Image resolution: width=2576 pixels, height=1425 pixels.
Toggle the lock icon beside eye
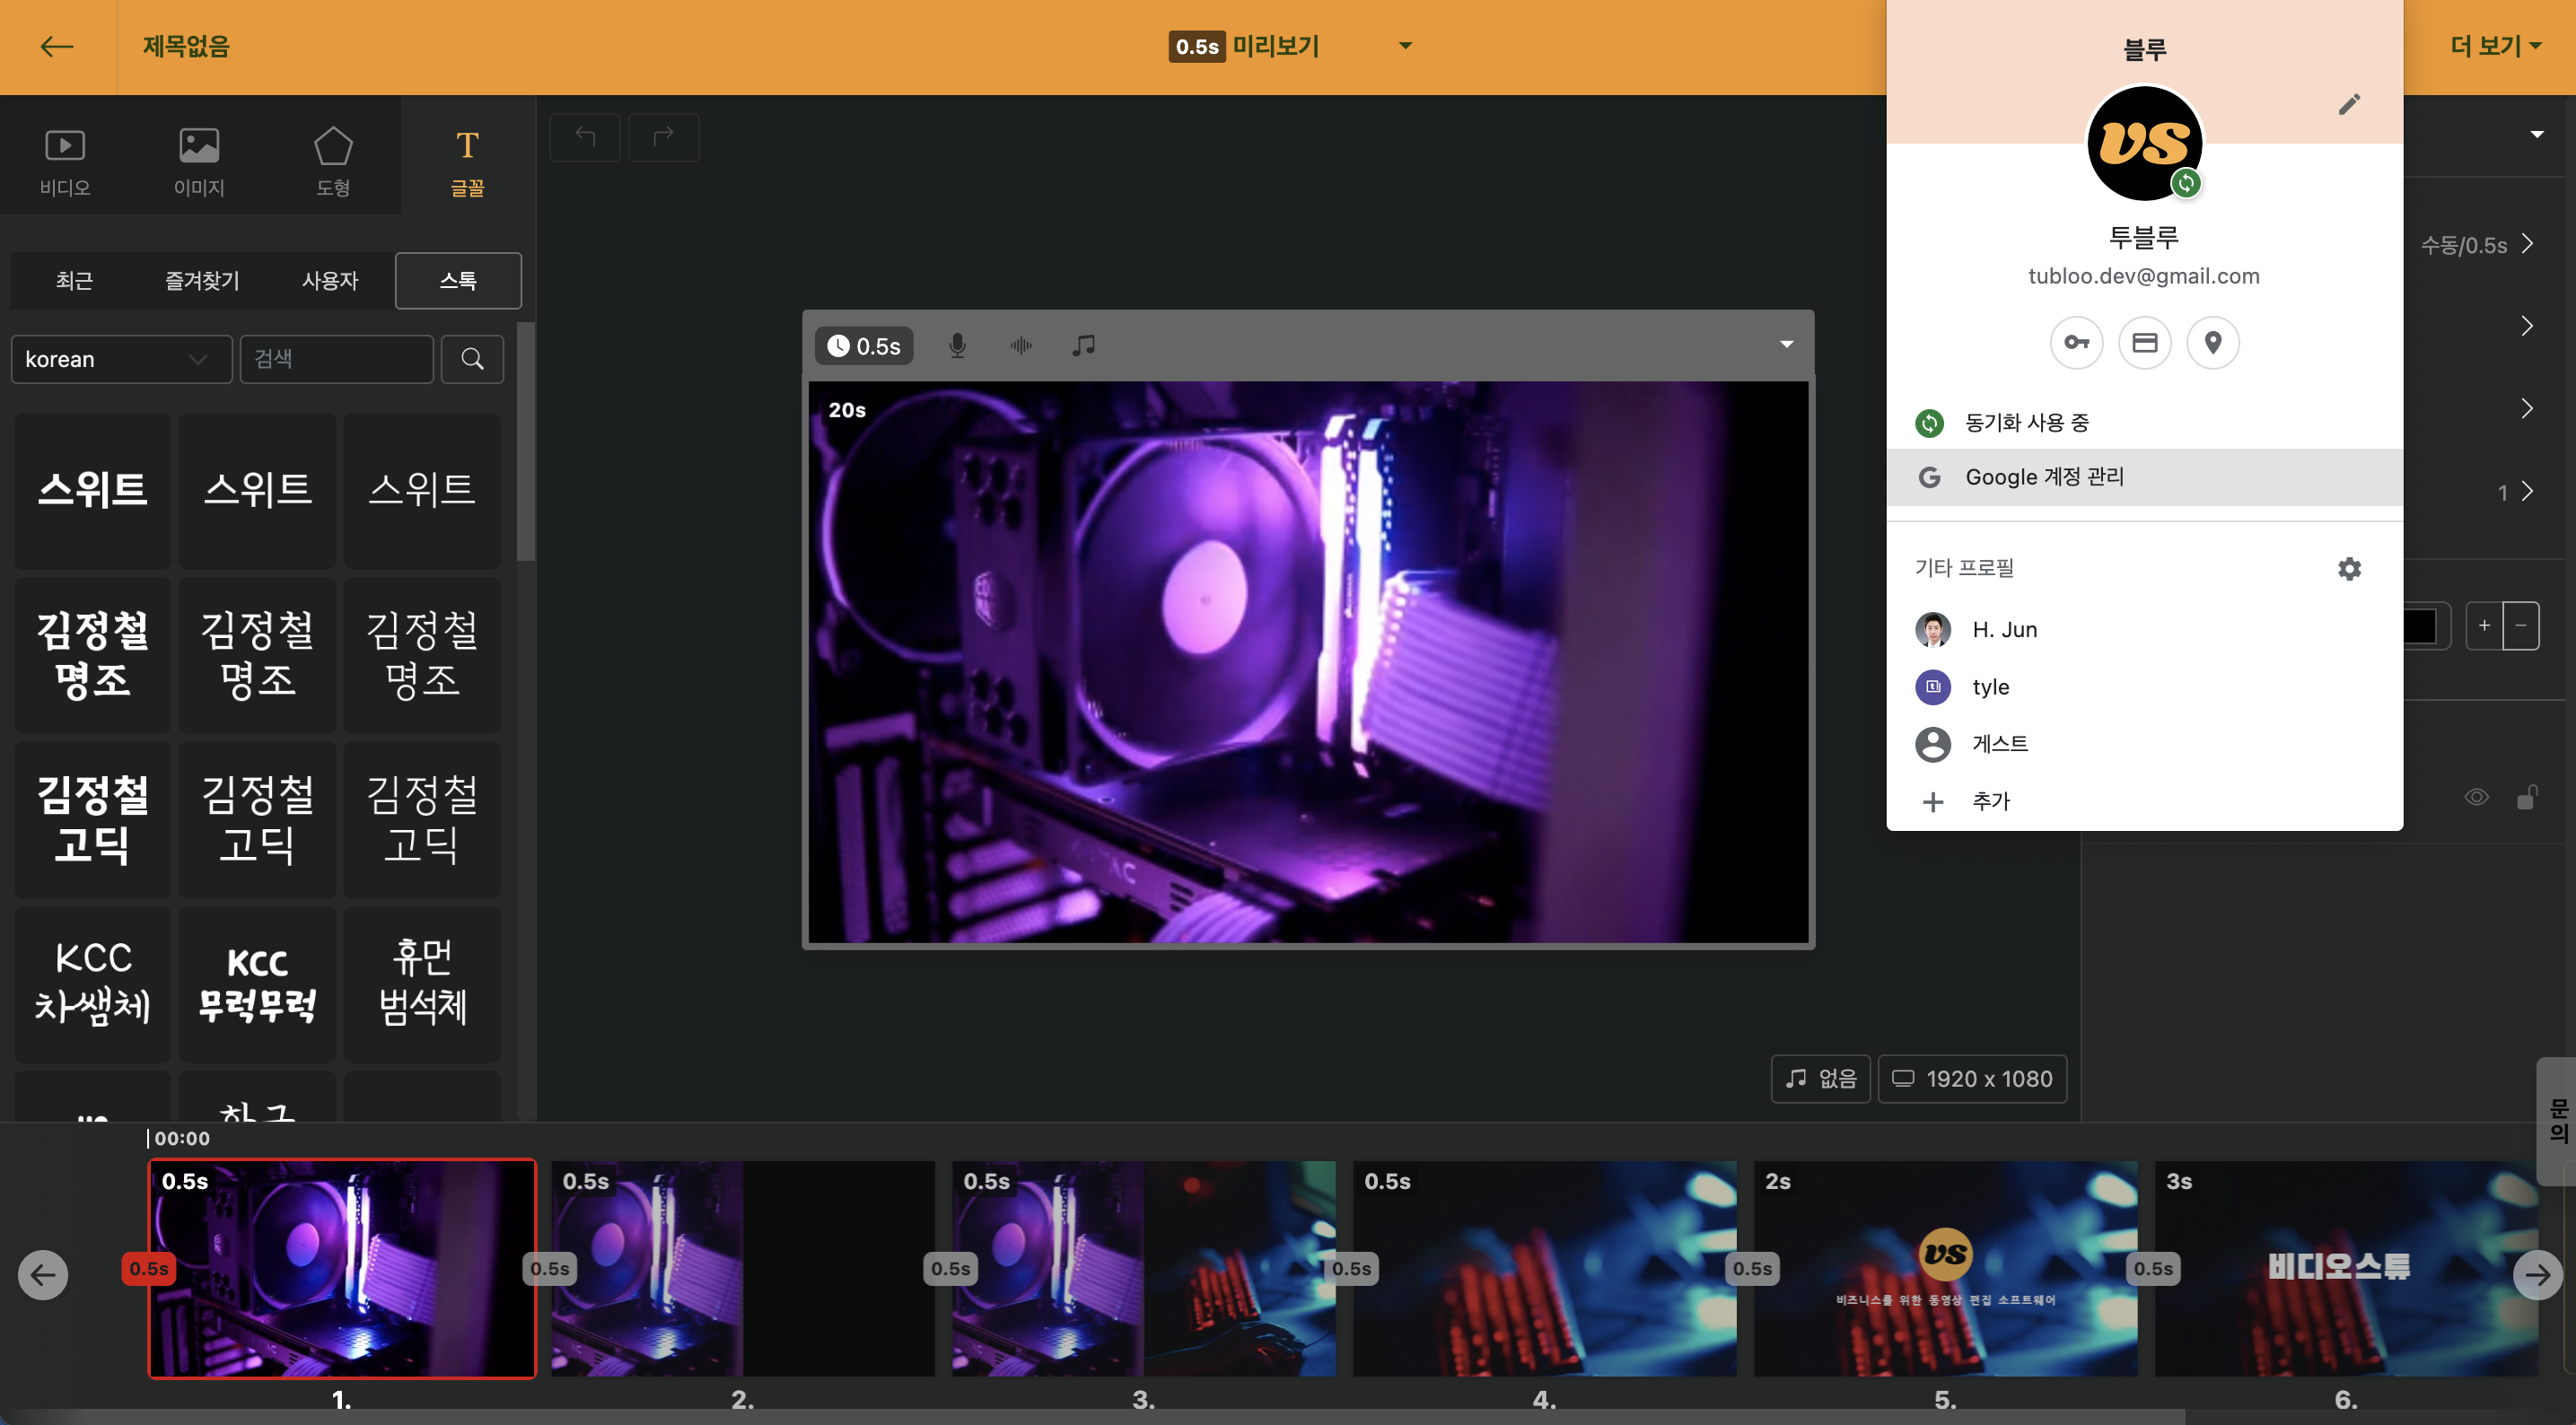[2526, 797]
